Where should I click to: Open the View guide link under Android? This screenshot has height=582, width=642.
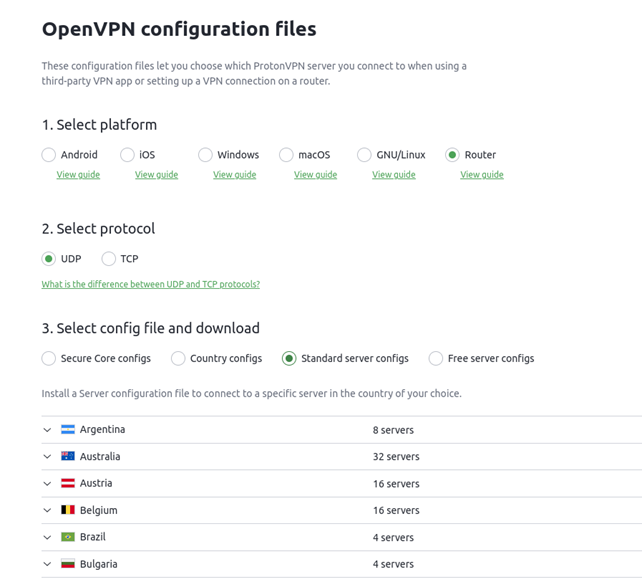point(78,175)
